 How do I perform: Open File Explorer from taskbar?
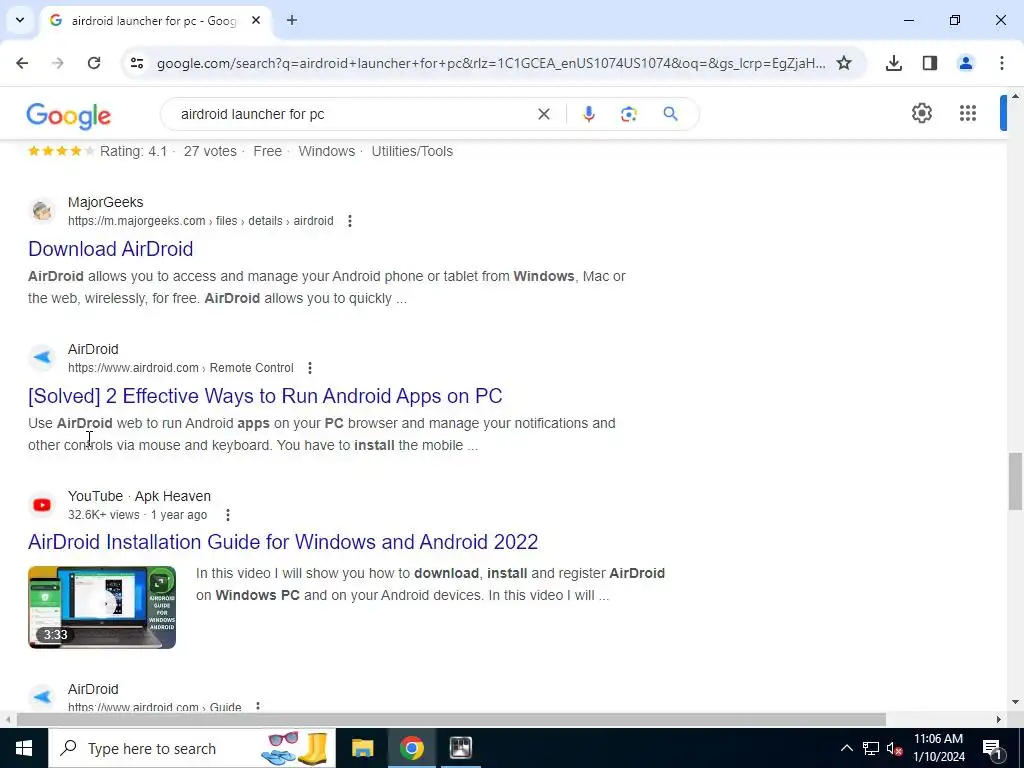362,748
